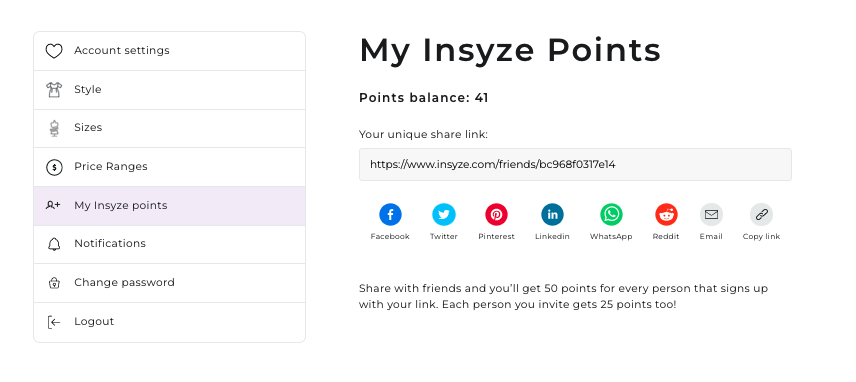The height and width of the screenshot is (382, 856).
Task: Share link using Twitter icon
Action: click(x=444, y=214)
